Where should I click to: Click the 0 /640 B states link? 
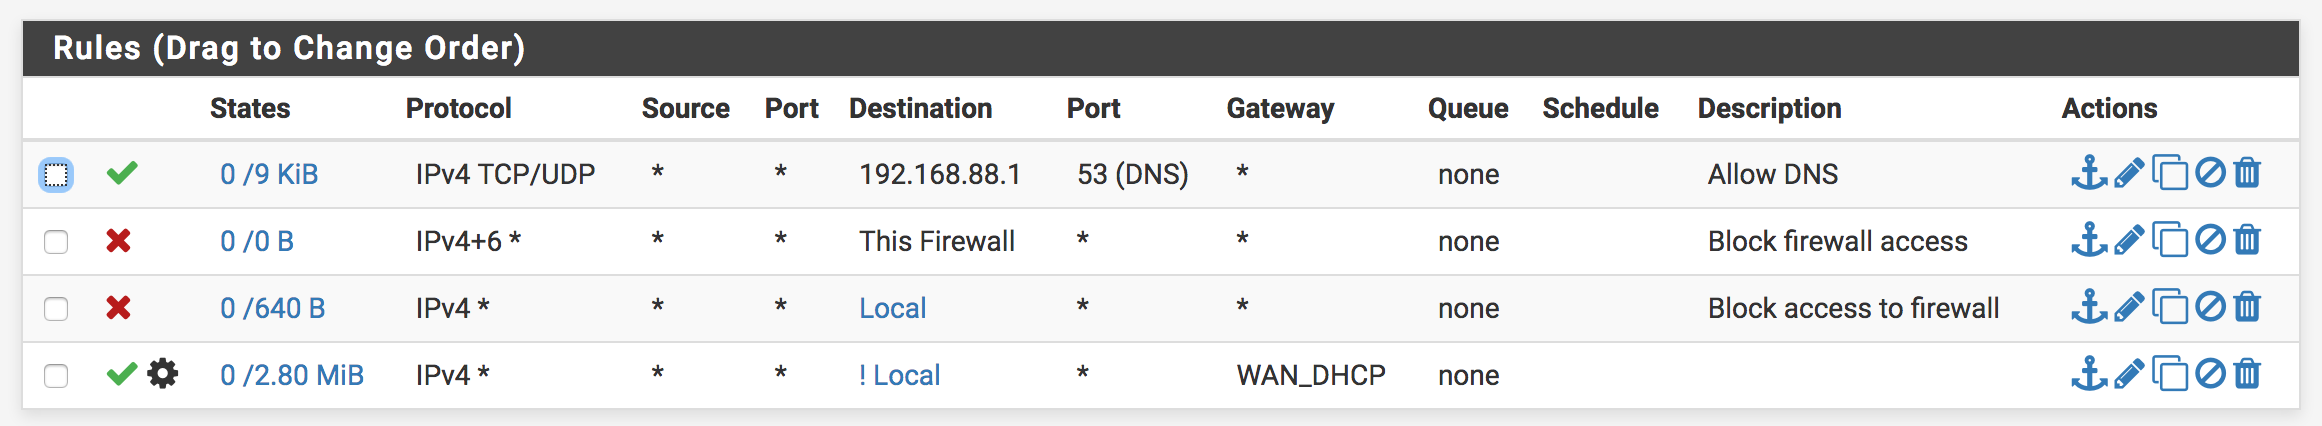point(273,308)
